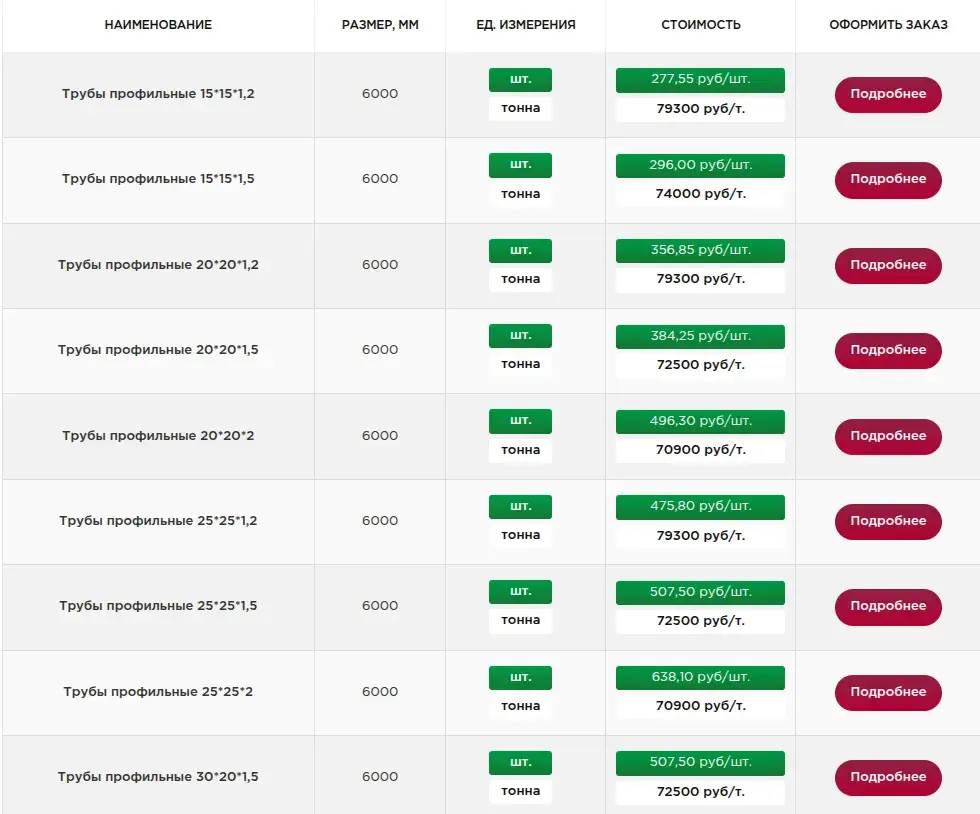Viewport: 980px width, 814px height.
Task: Click the НАИМЕНОВАНИЕ column header
Action: (158, 25)
